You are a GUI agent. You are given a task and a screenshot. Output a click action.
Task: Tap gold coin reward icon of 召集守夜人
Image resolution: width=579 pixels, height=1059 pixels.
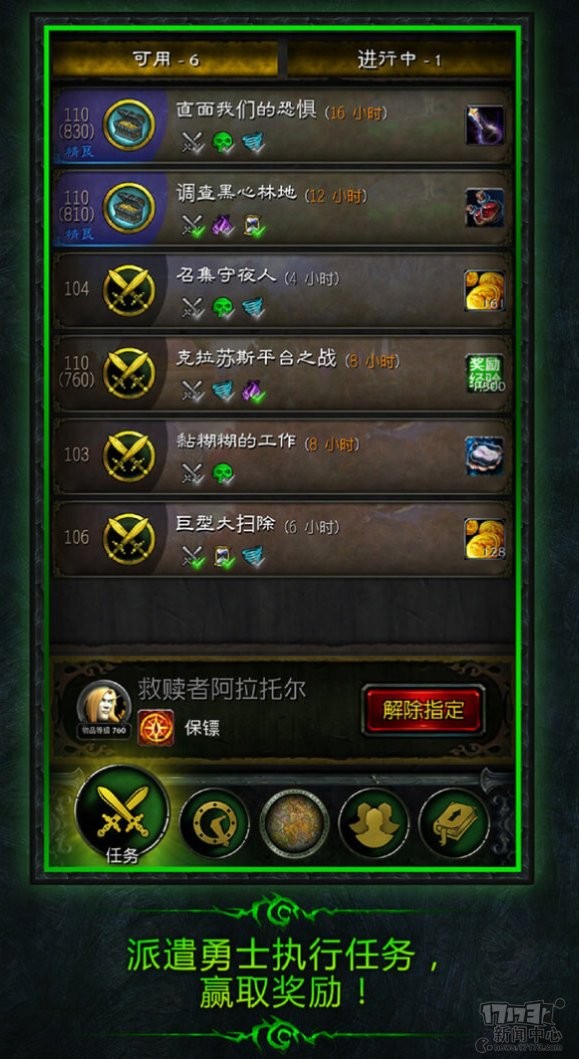point(484,291)
